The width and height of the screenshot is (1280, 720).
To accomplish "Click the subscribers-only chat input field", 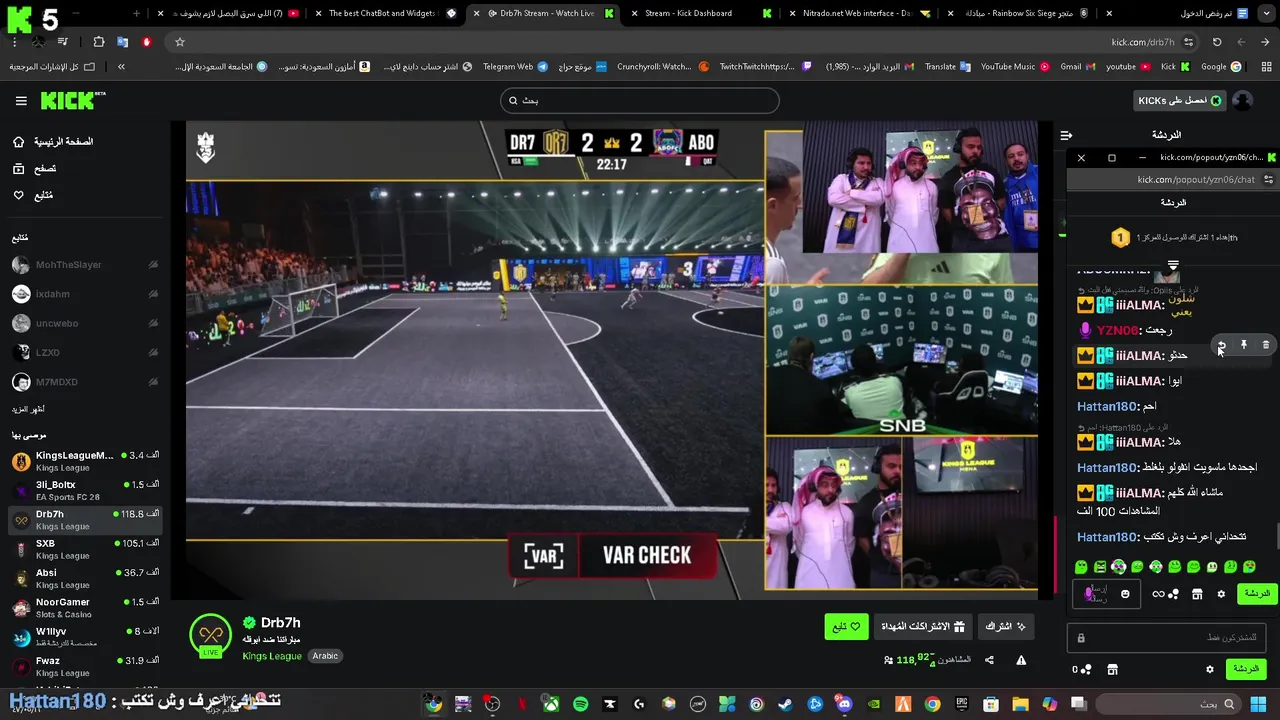I will tap(1168, 637).
